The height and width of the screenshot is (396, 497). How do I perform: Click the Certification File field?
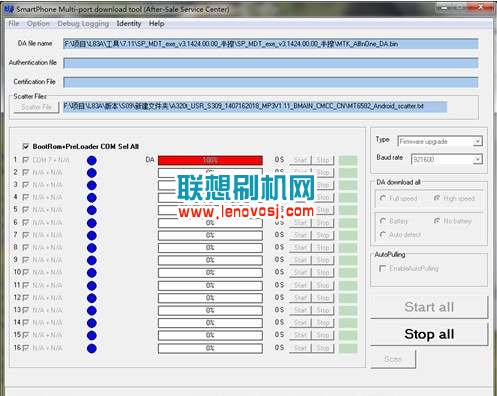[x=271, y=82]
